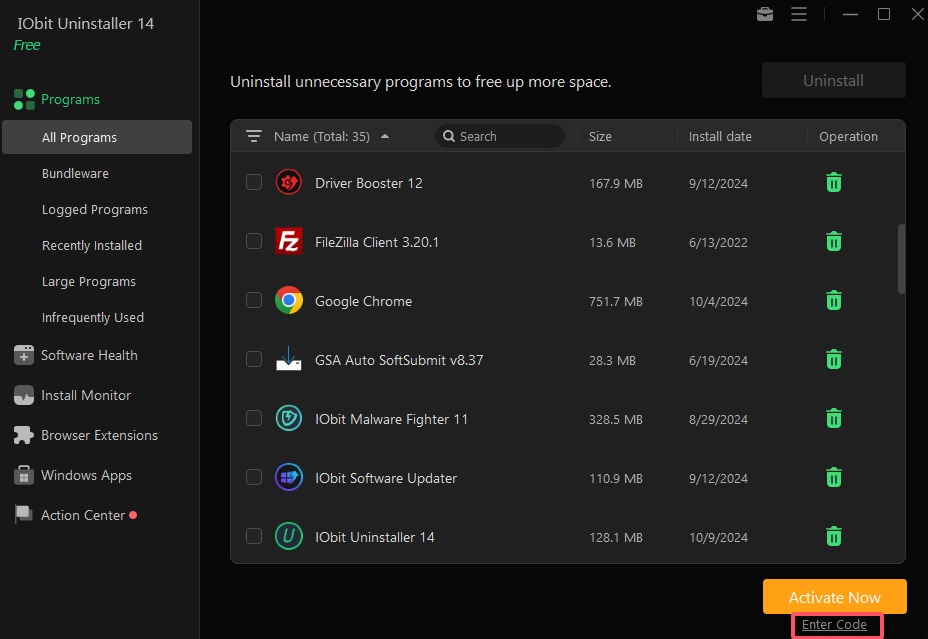Click the Programs section heading text

[70, 99]
